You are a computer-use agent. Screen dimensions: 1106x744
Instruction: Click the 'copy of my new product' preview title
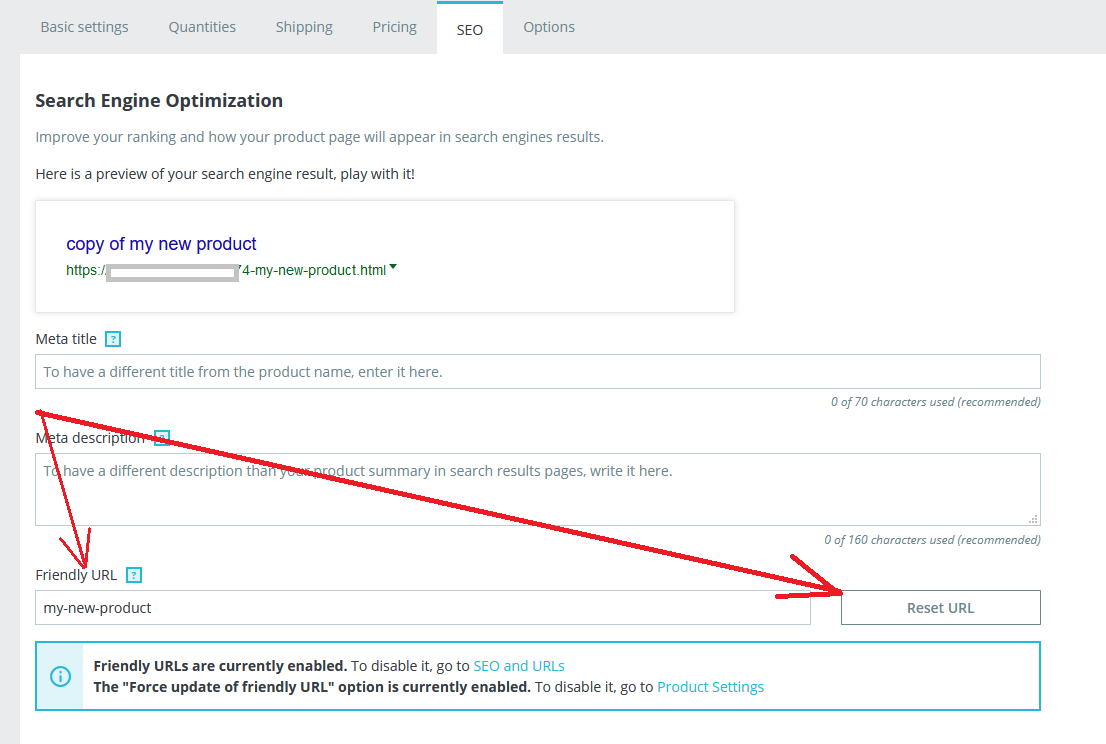tap(161, 244)
